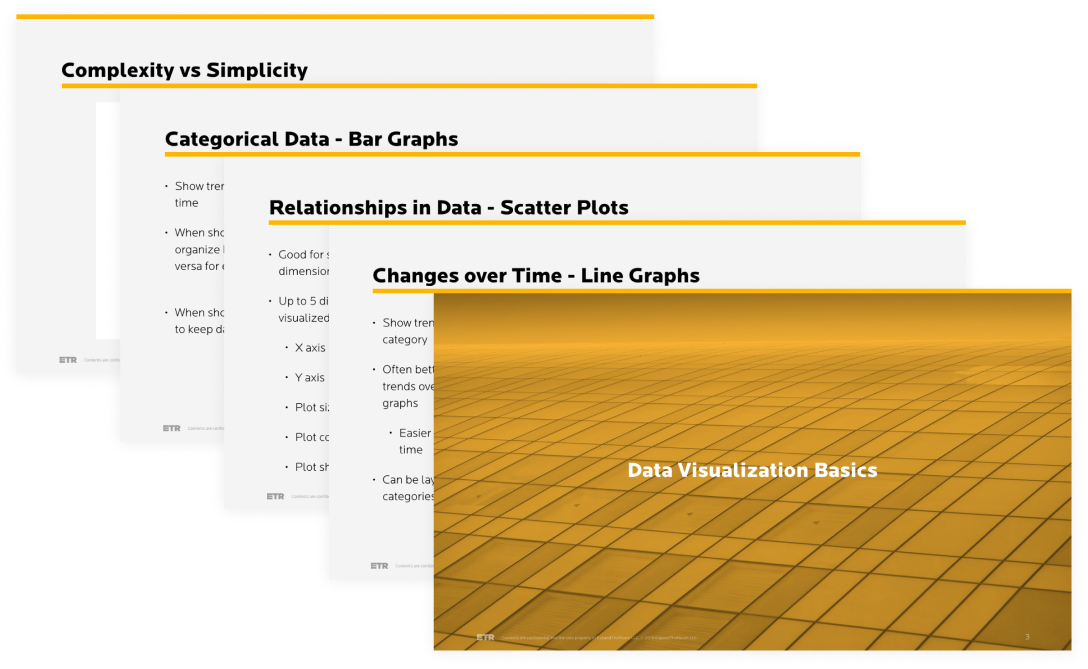
Task: Click the footer copyright text on the orange slide
Action: 600,637
